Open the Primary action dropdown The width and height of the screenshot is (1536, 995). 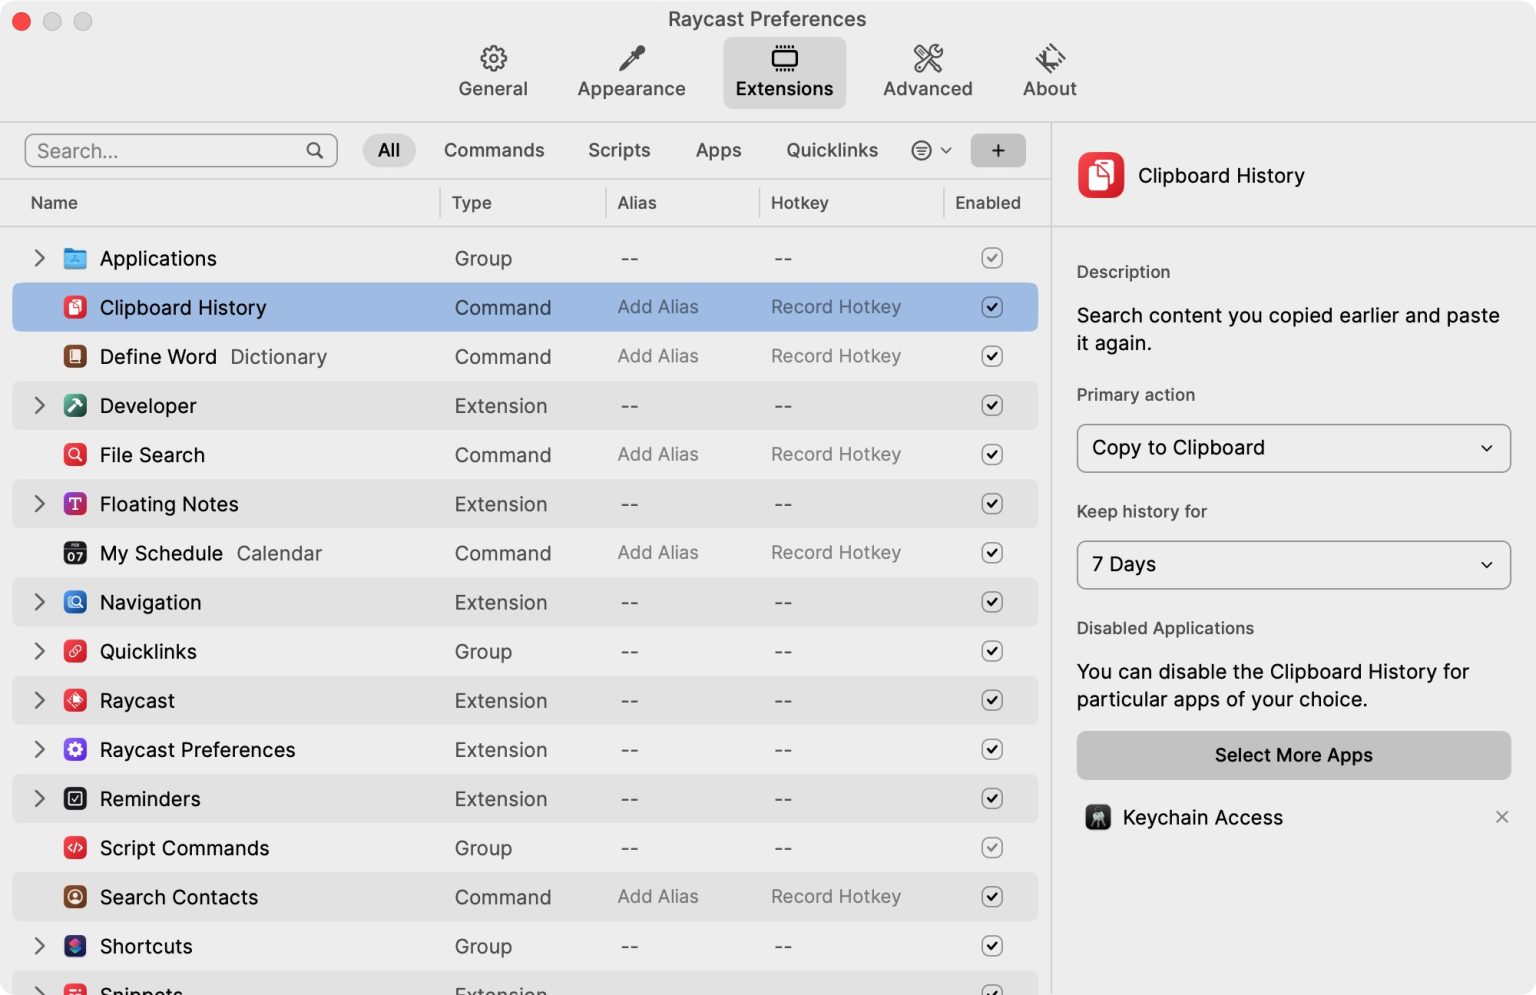pos(1292,448)
